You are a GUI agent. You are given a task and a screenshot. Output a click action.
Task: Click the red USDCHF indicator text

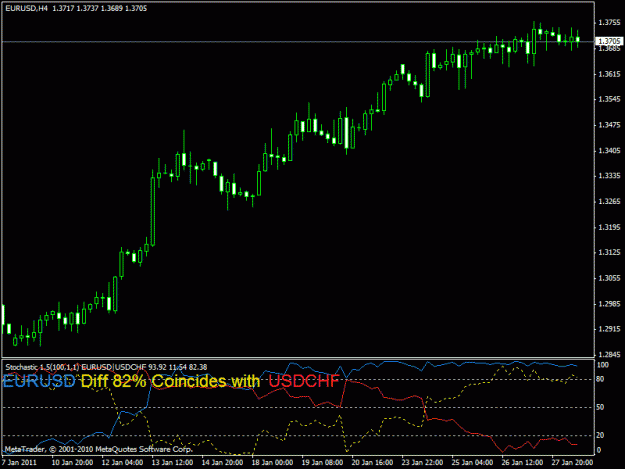(304, 381)
